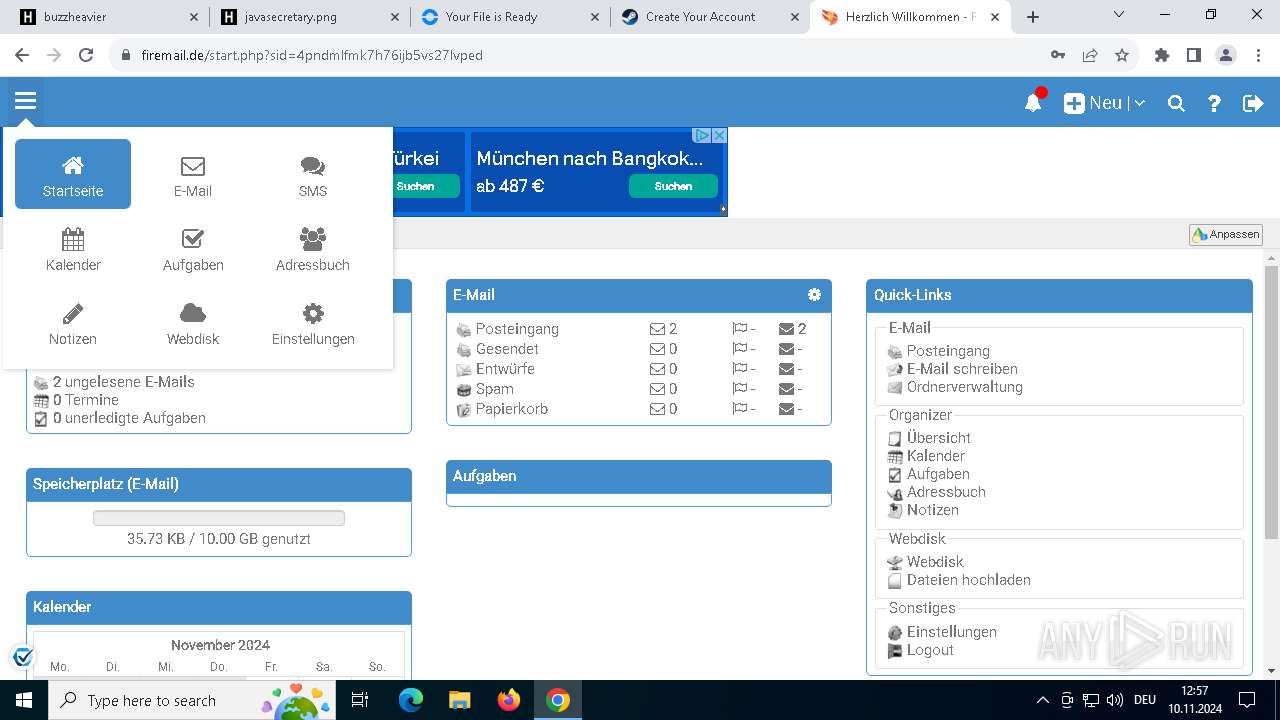
Task: Click the unerledigte Aufgaben summary line
Action: pos(129,418)
